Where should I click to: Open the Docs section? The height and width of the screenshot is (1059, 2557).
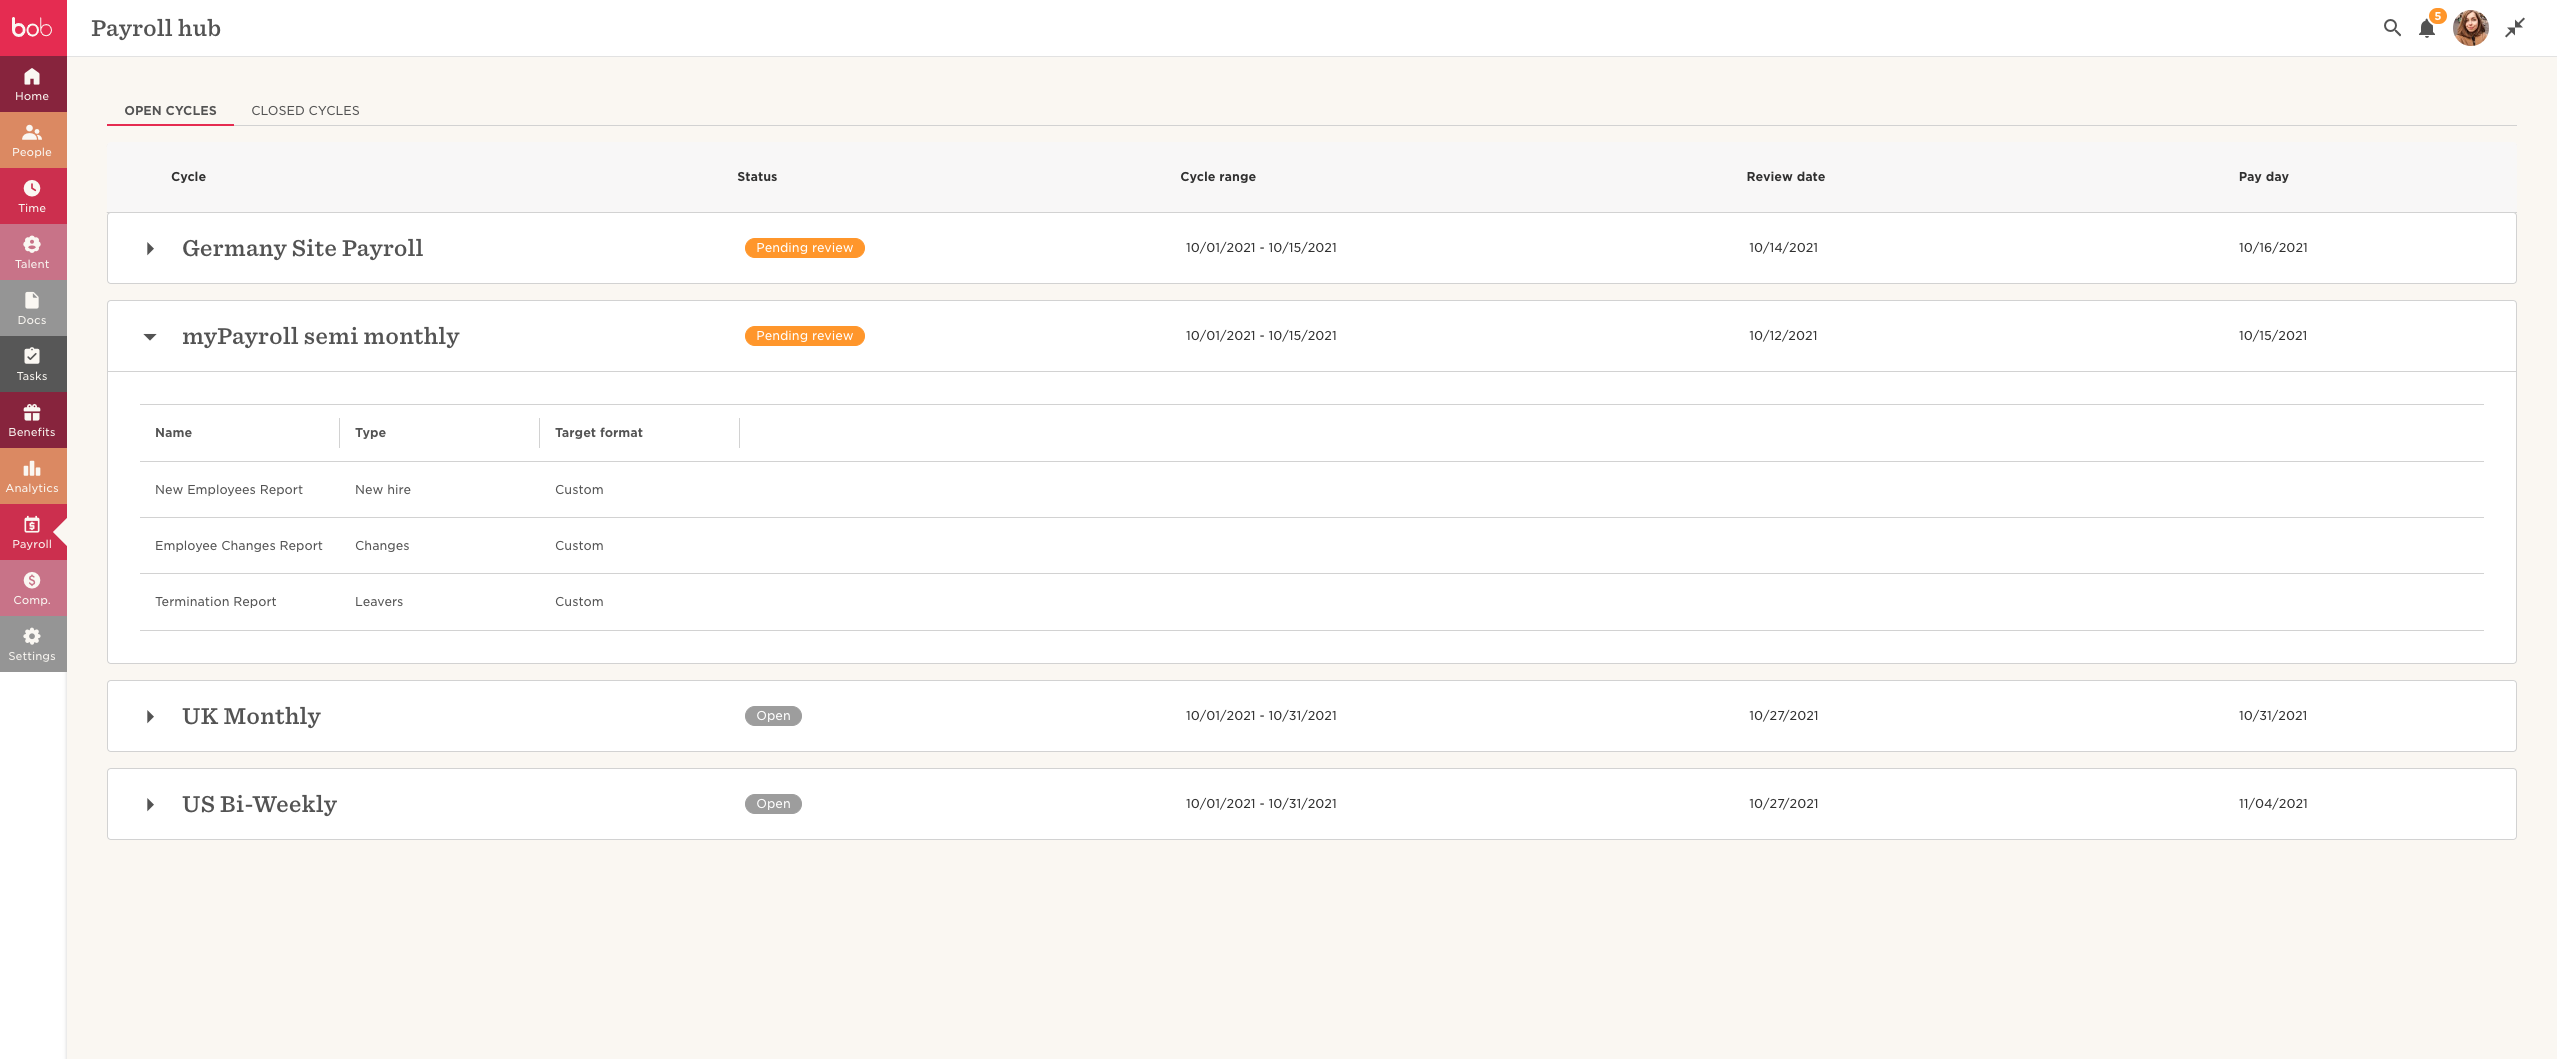click(32, 308)
